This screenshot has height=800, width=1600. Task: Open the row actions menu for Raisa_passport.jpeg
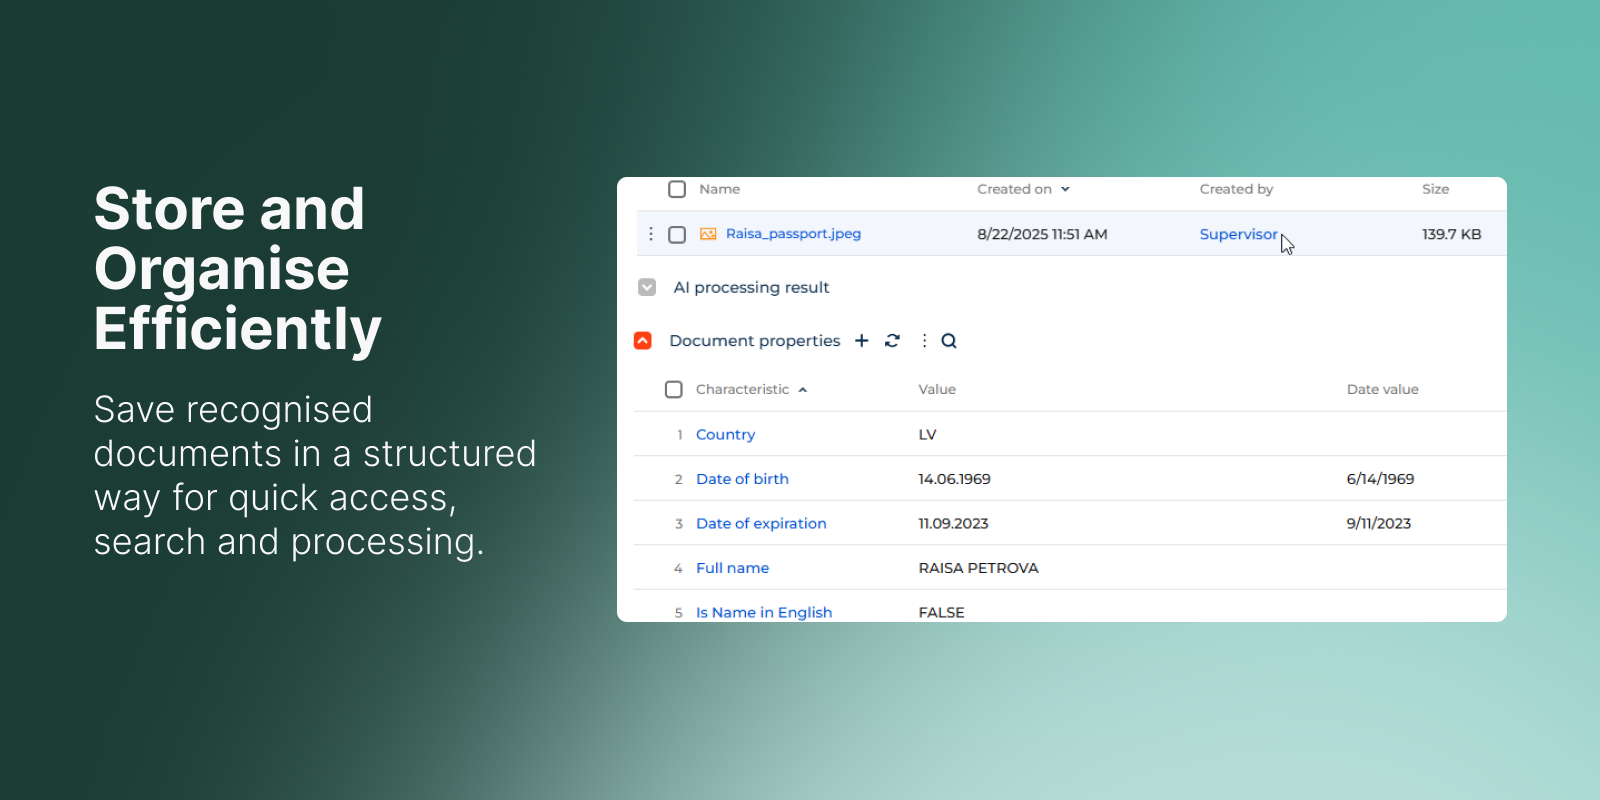[x=651, y=234]
